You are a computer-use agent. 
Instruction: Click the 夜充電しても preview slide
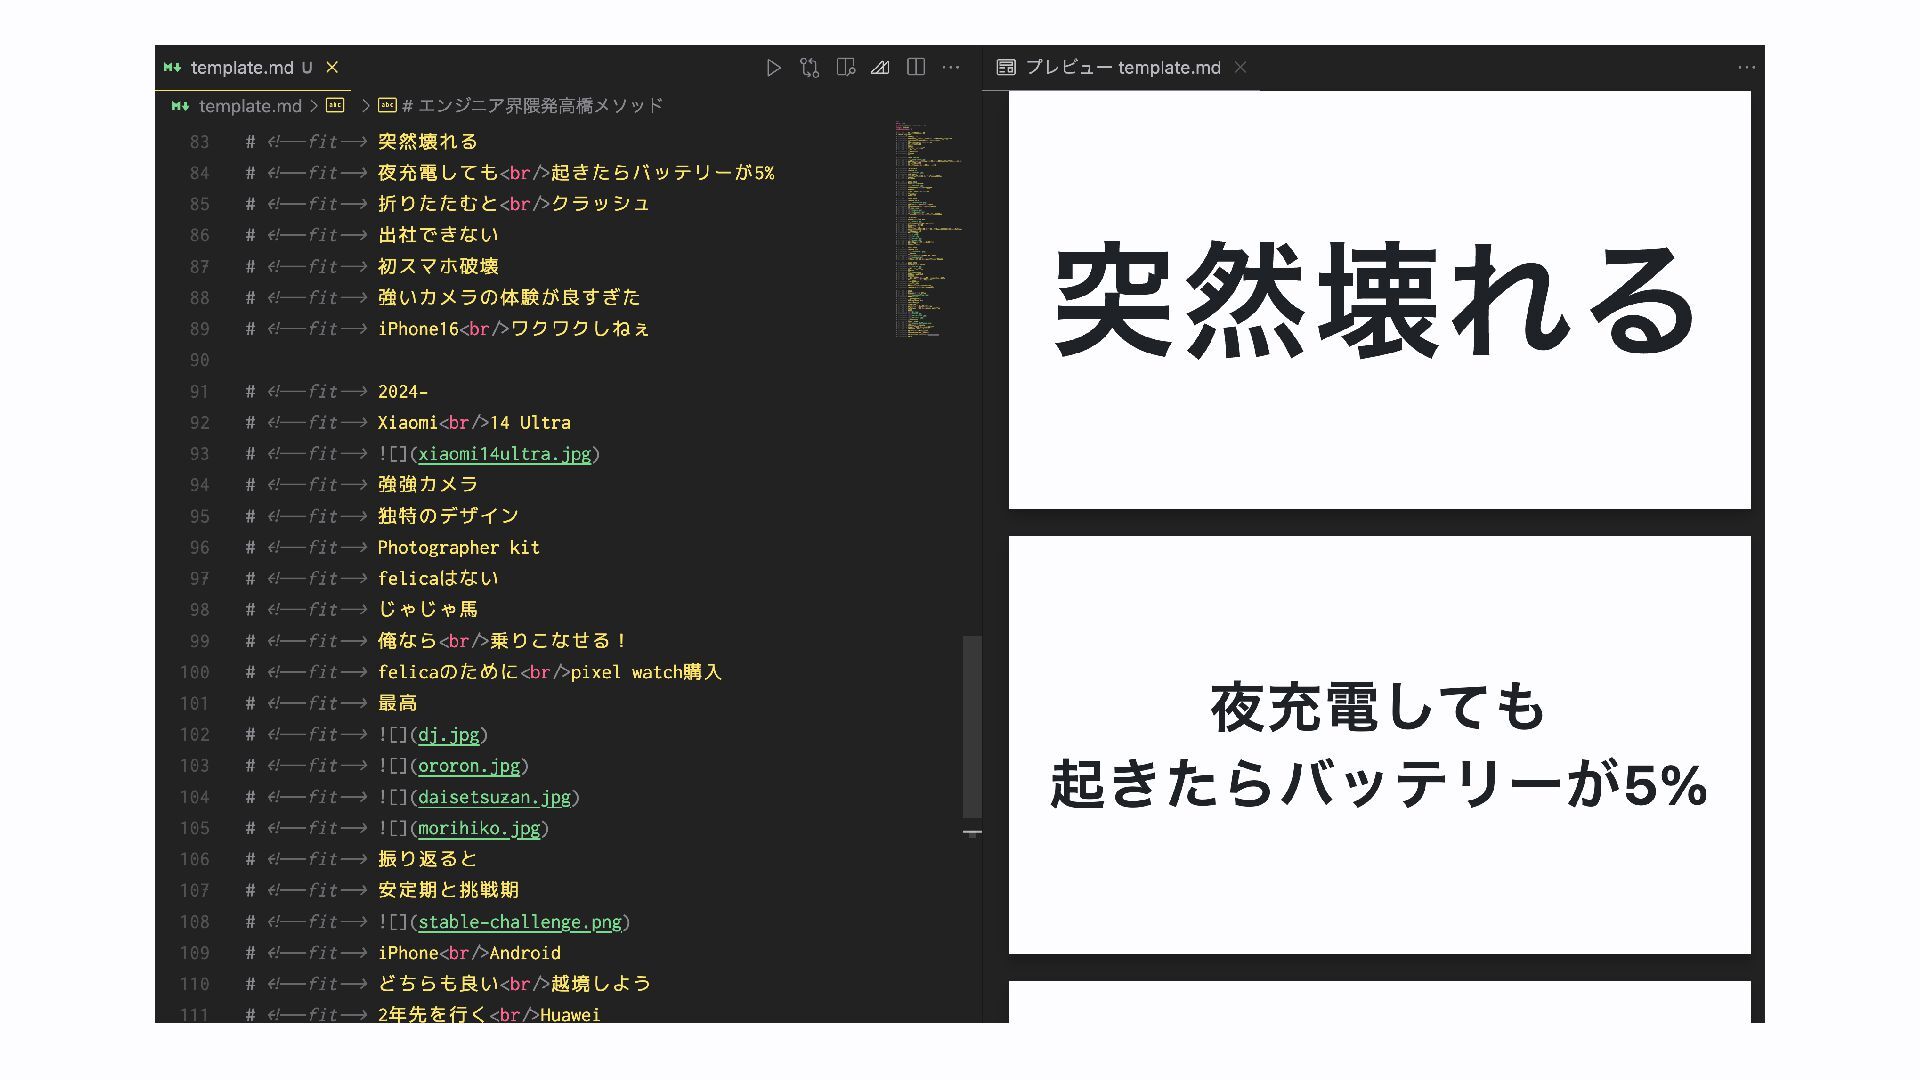point(1379,745)
